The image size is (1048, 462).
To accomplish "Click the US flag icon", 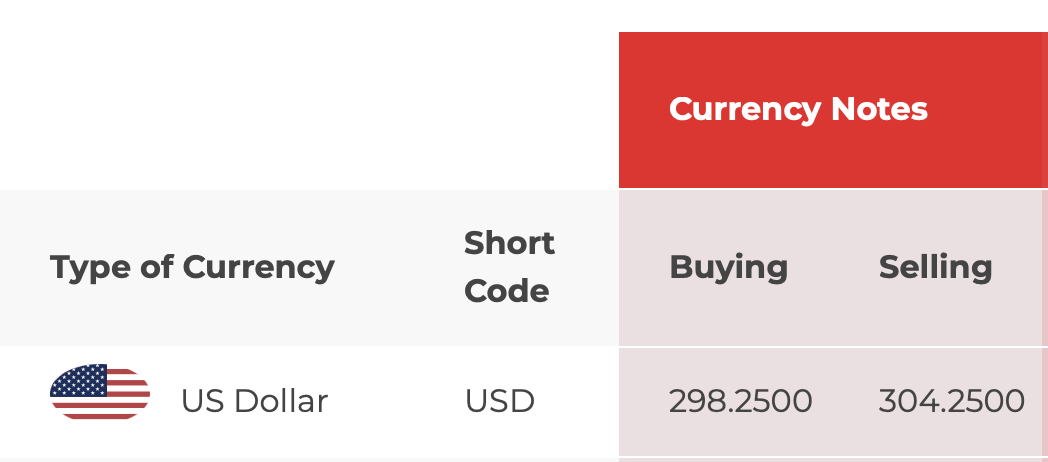I will click(x=100, y=392).
